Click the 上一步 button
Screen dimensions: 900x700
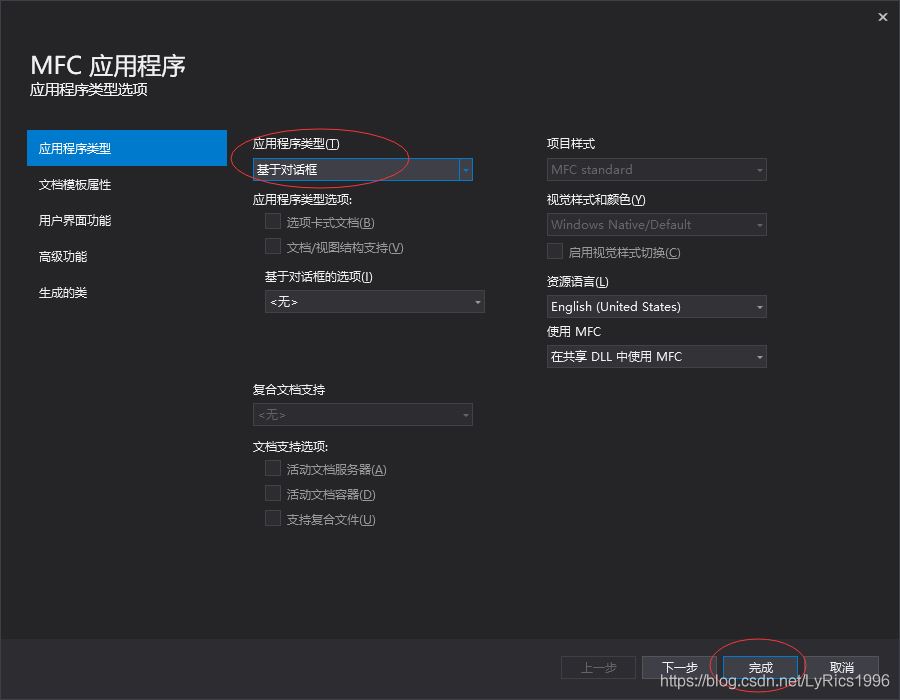click(x=598, y=667)
